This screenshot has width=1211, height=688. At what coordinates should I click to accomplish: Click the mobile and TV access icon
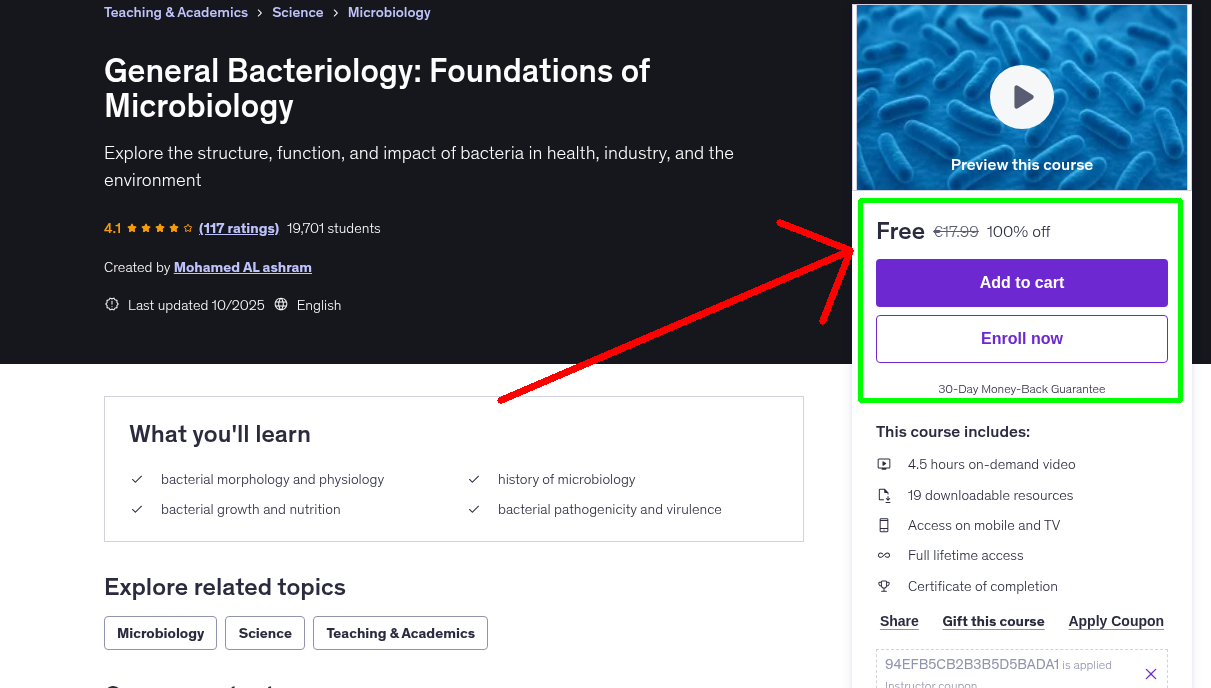click(884, 525)
